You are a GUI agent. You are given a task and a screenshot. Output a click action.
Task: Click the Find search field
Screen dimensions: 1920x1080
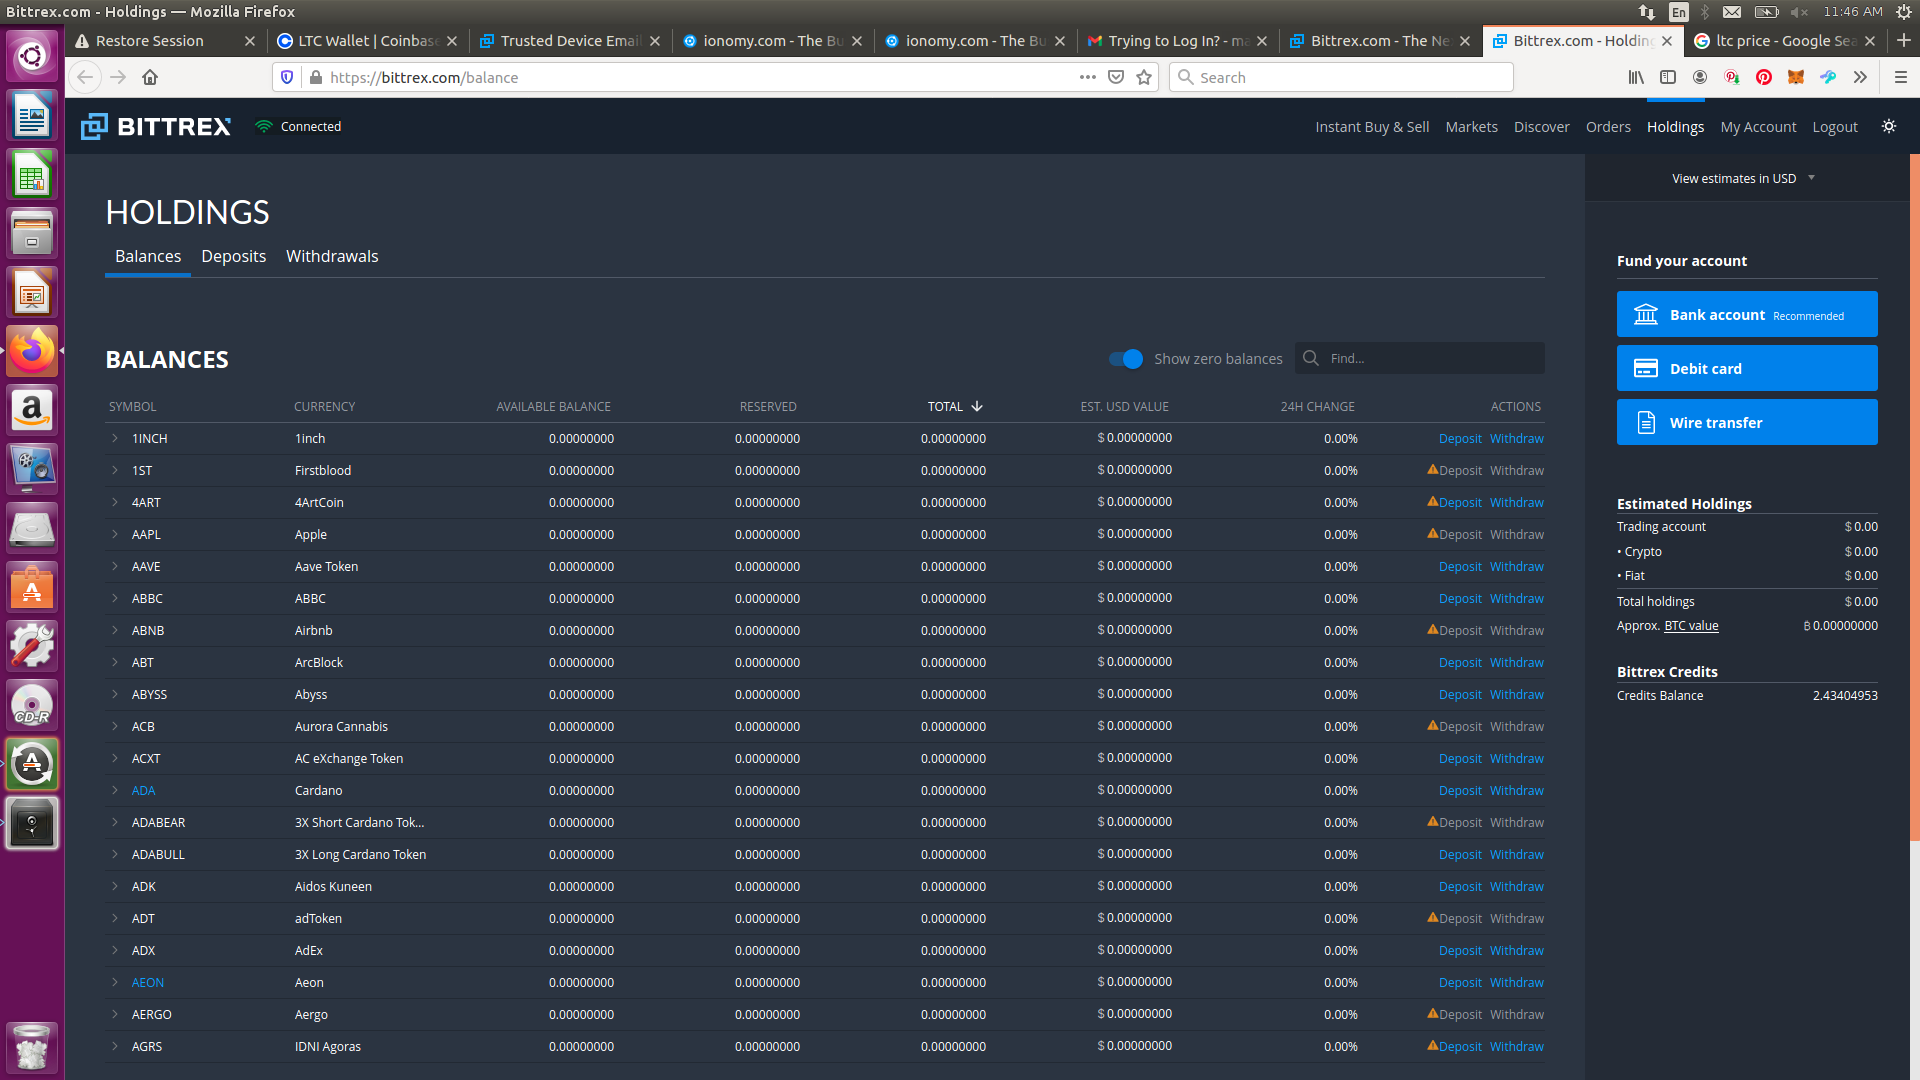pyautogui.click(x=1430, y=359)
